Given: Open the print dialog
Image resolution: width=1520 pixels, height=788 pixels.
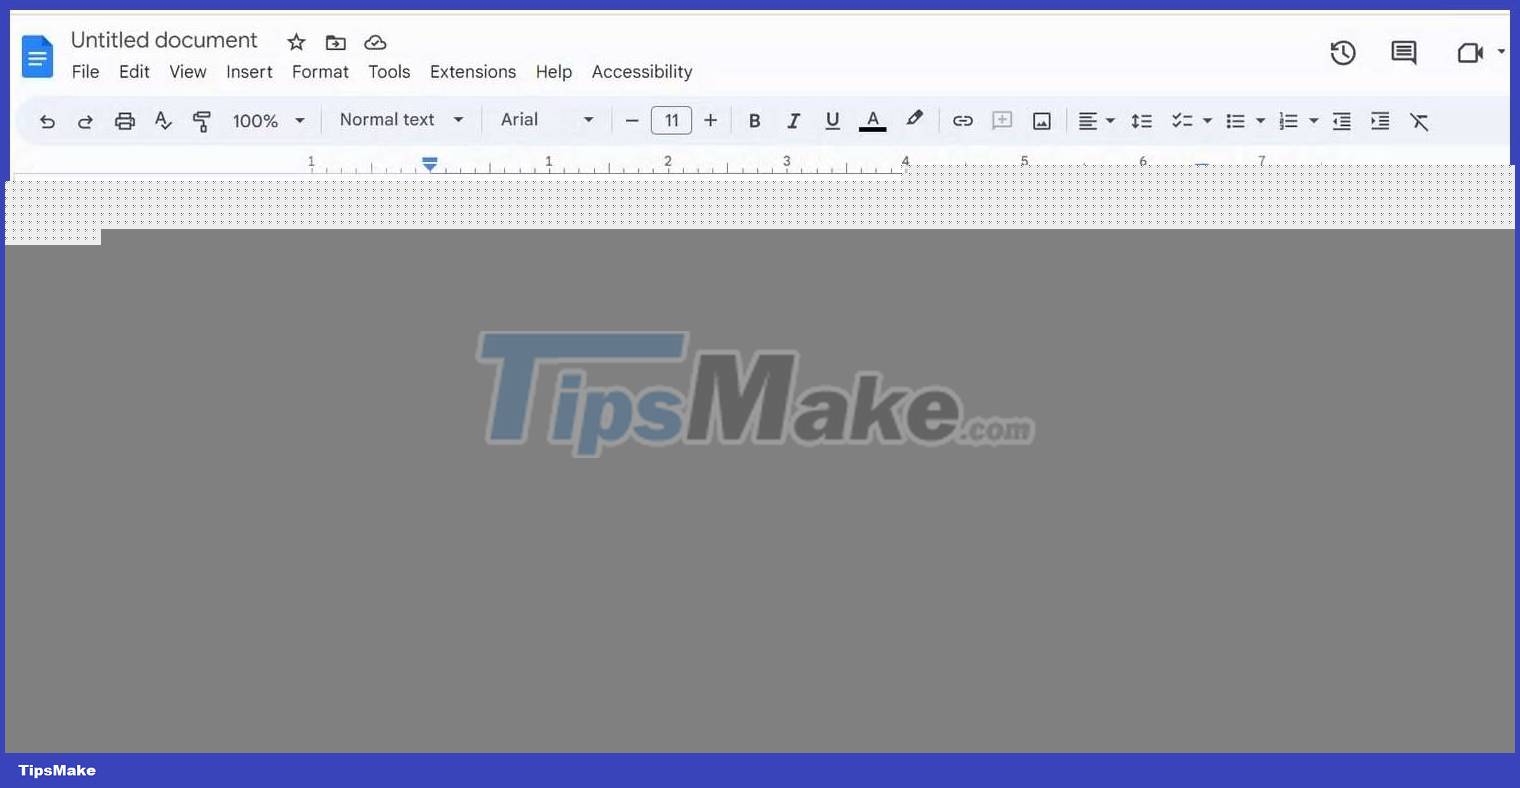Looking at the screenshot, I should point(124,120).
